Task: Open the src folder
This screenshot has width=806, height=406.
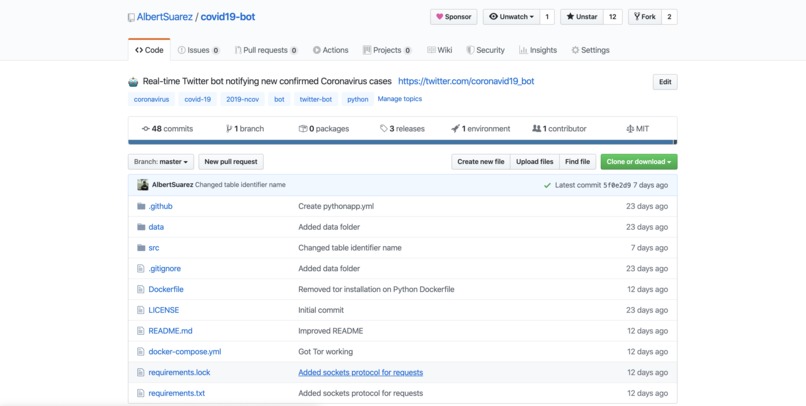Action: point(154,248)
